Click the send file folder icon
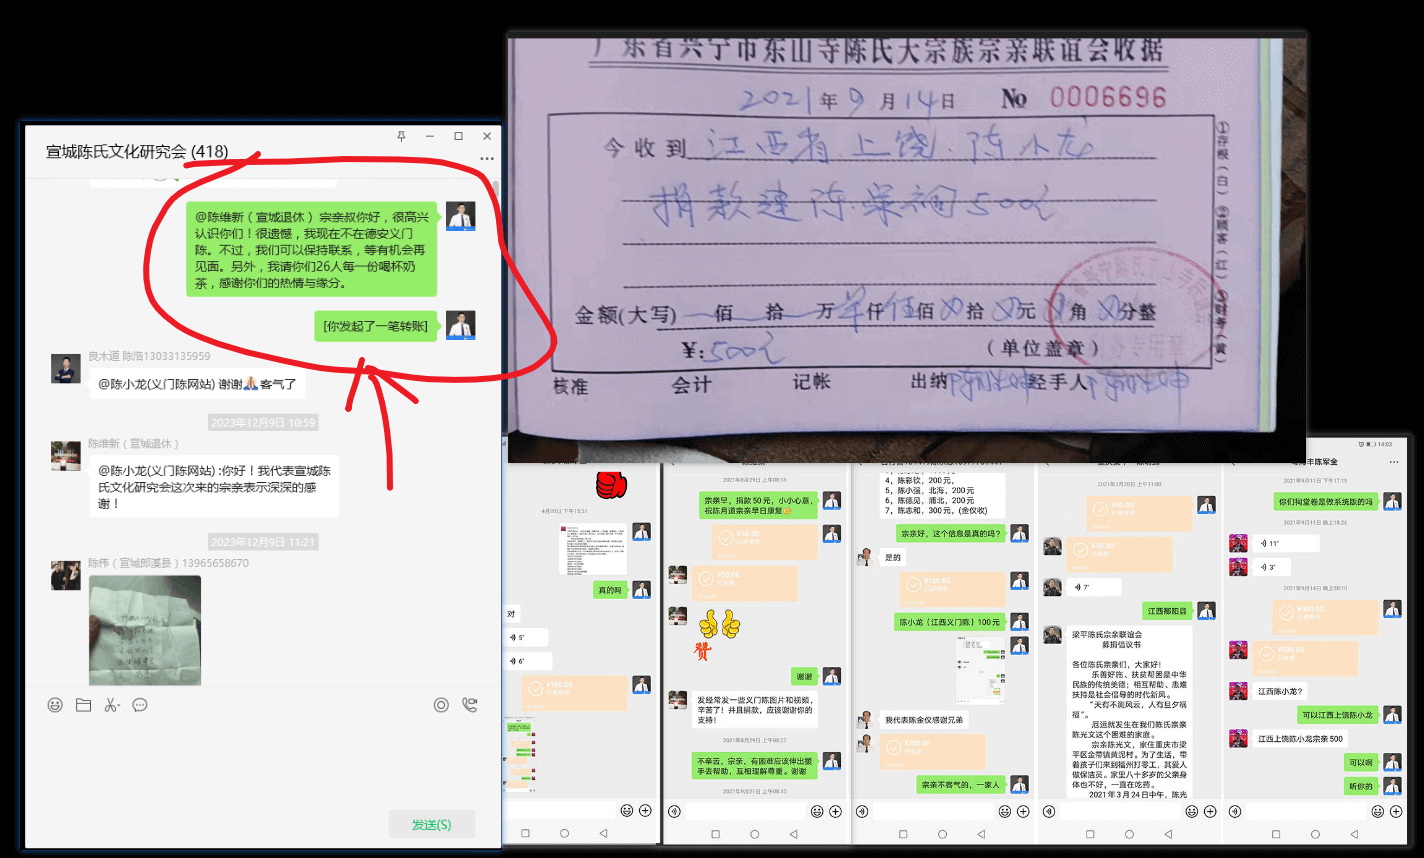The width and height of the screenshot is (1424, 858). [x=83, y=705]
